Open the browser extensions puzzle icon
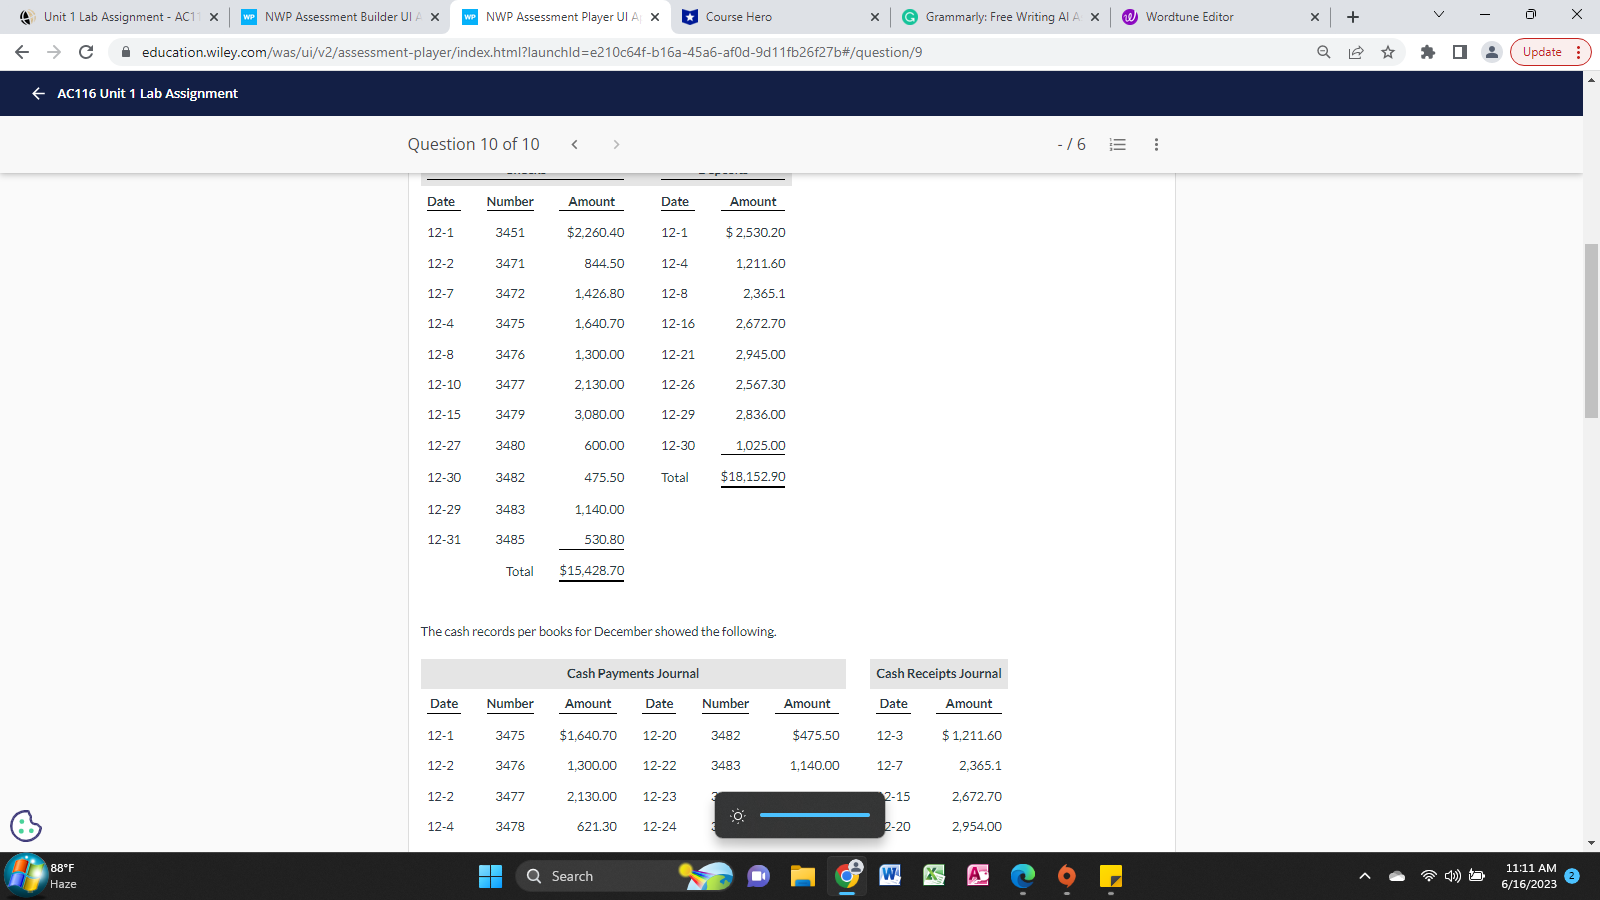The image size is (1600, 900). click(1428, 52)
